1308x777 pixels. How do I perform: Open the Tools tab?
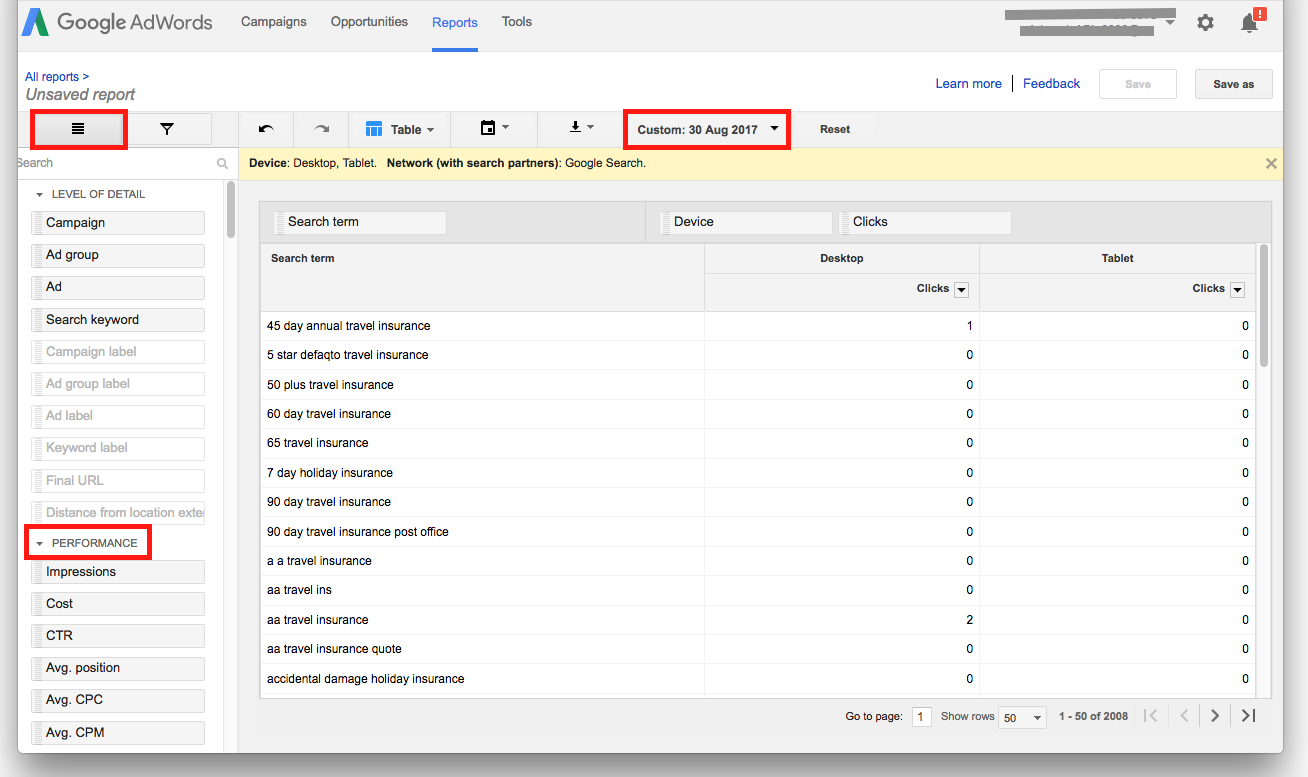(517, 21)
